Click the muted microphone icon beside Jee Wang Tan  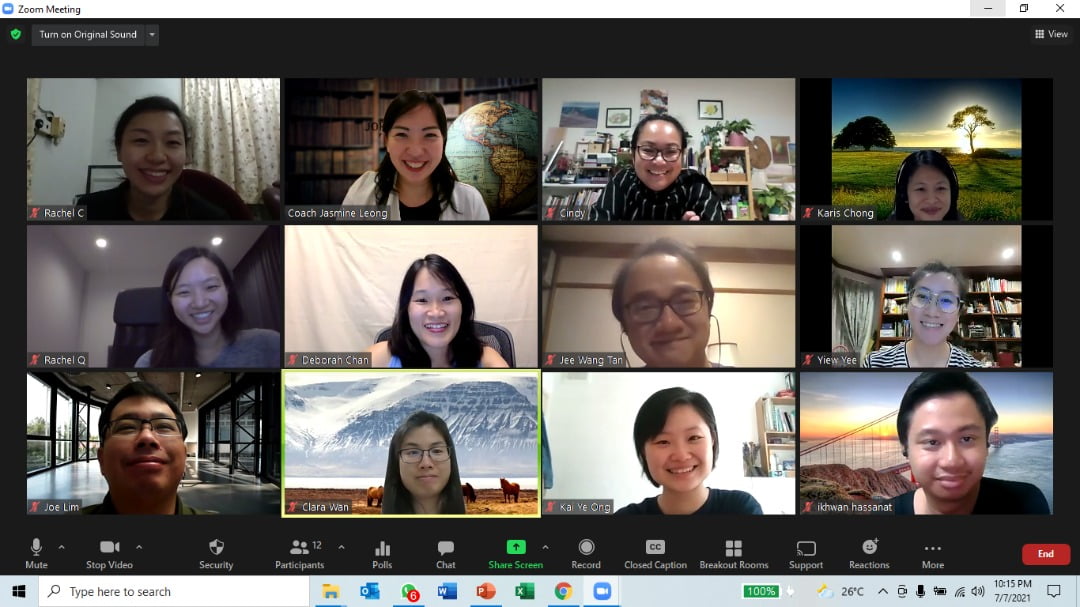(550, 360)
